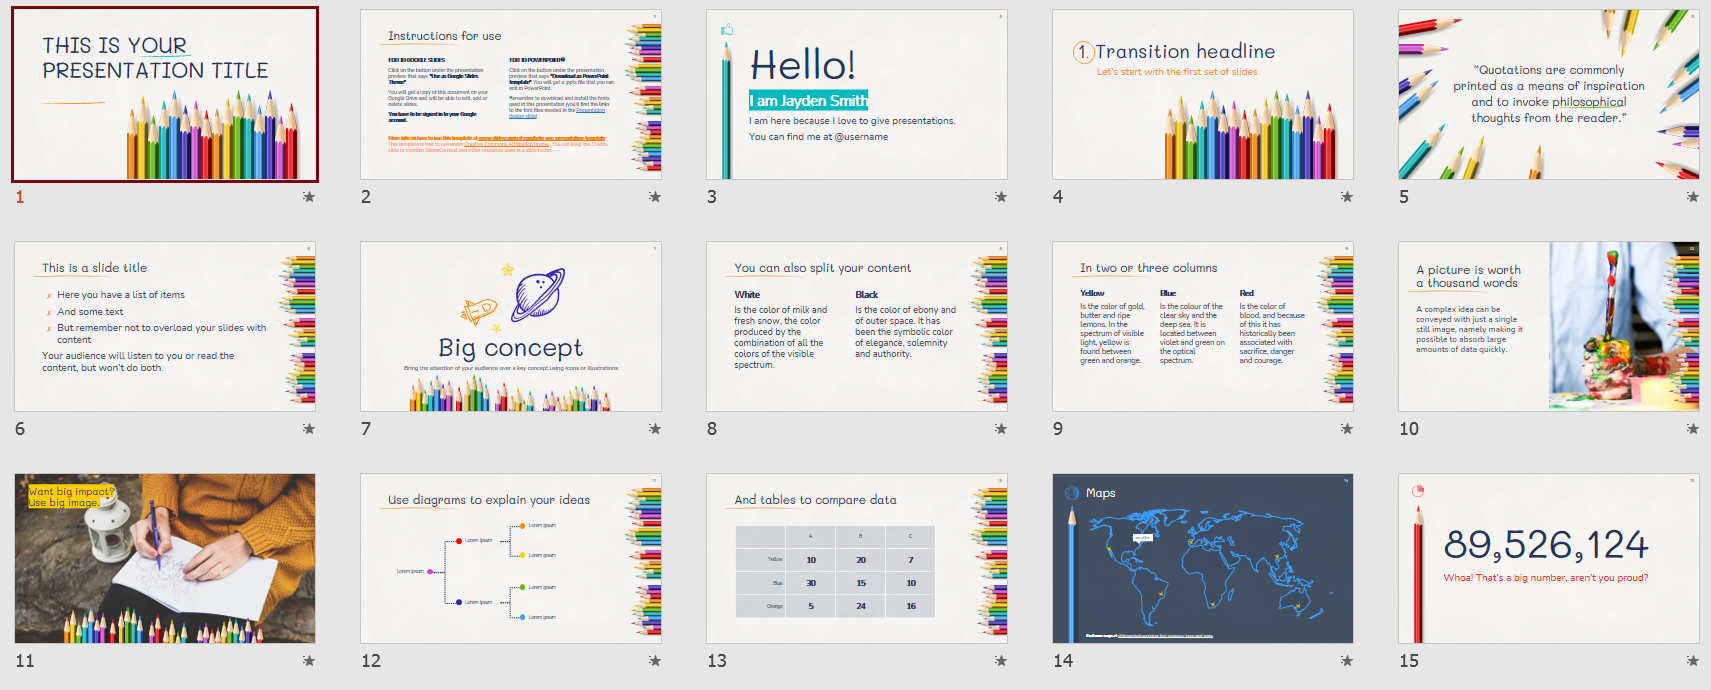1711x690 pixels.
Task: Select slide 7 Big concept thumbnail
Action: point(511,327)
